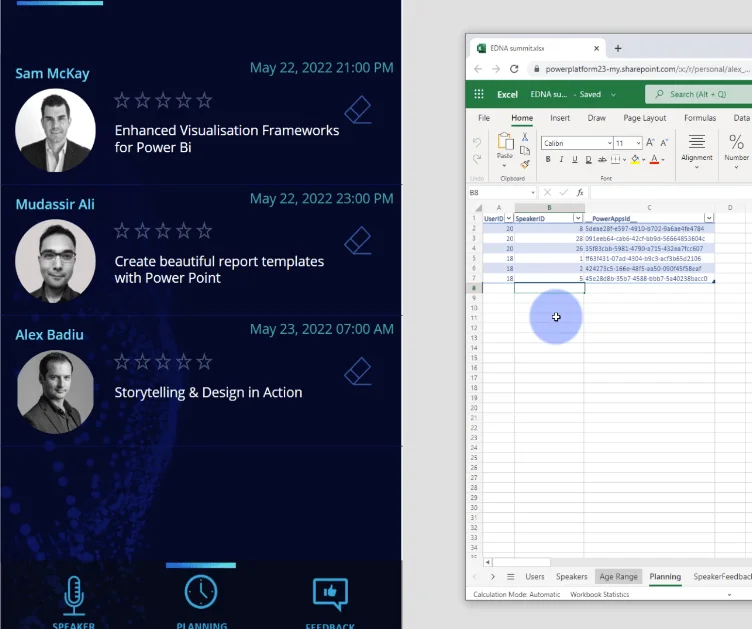752x629 pixels.
Task: Click the Redo arrow in Excel
Action: click(x=477, y=158)
